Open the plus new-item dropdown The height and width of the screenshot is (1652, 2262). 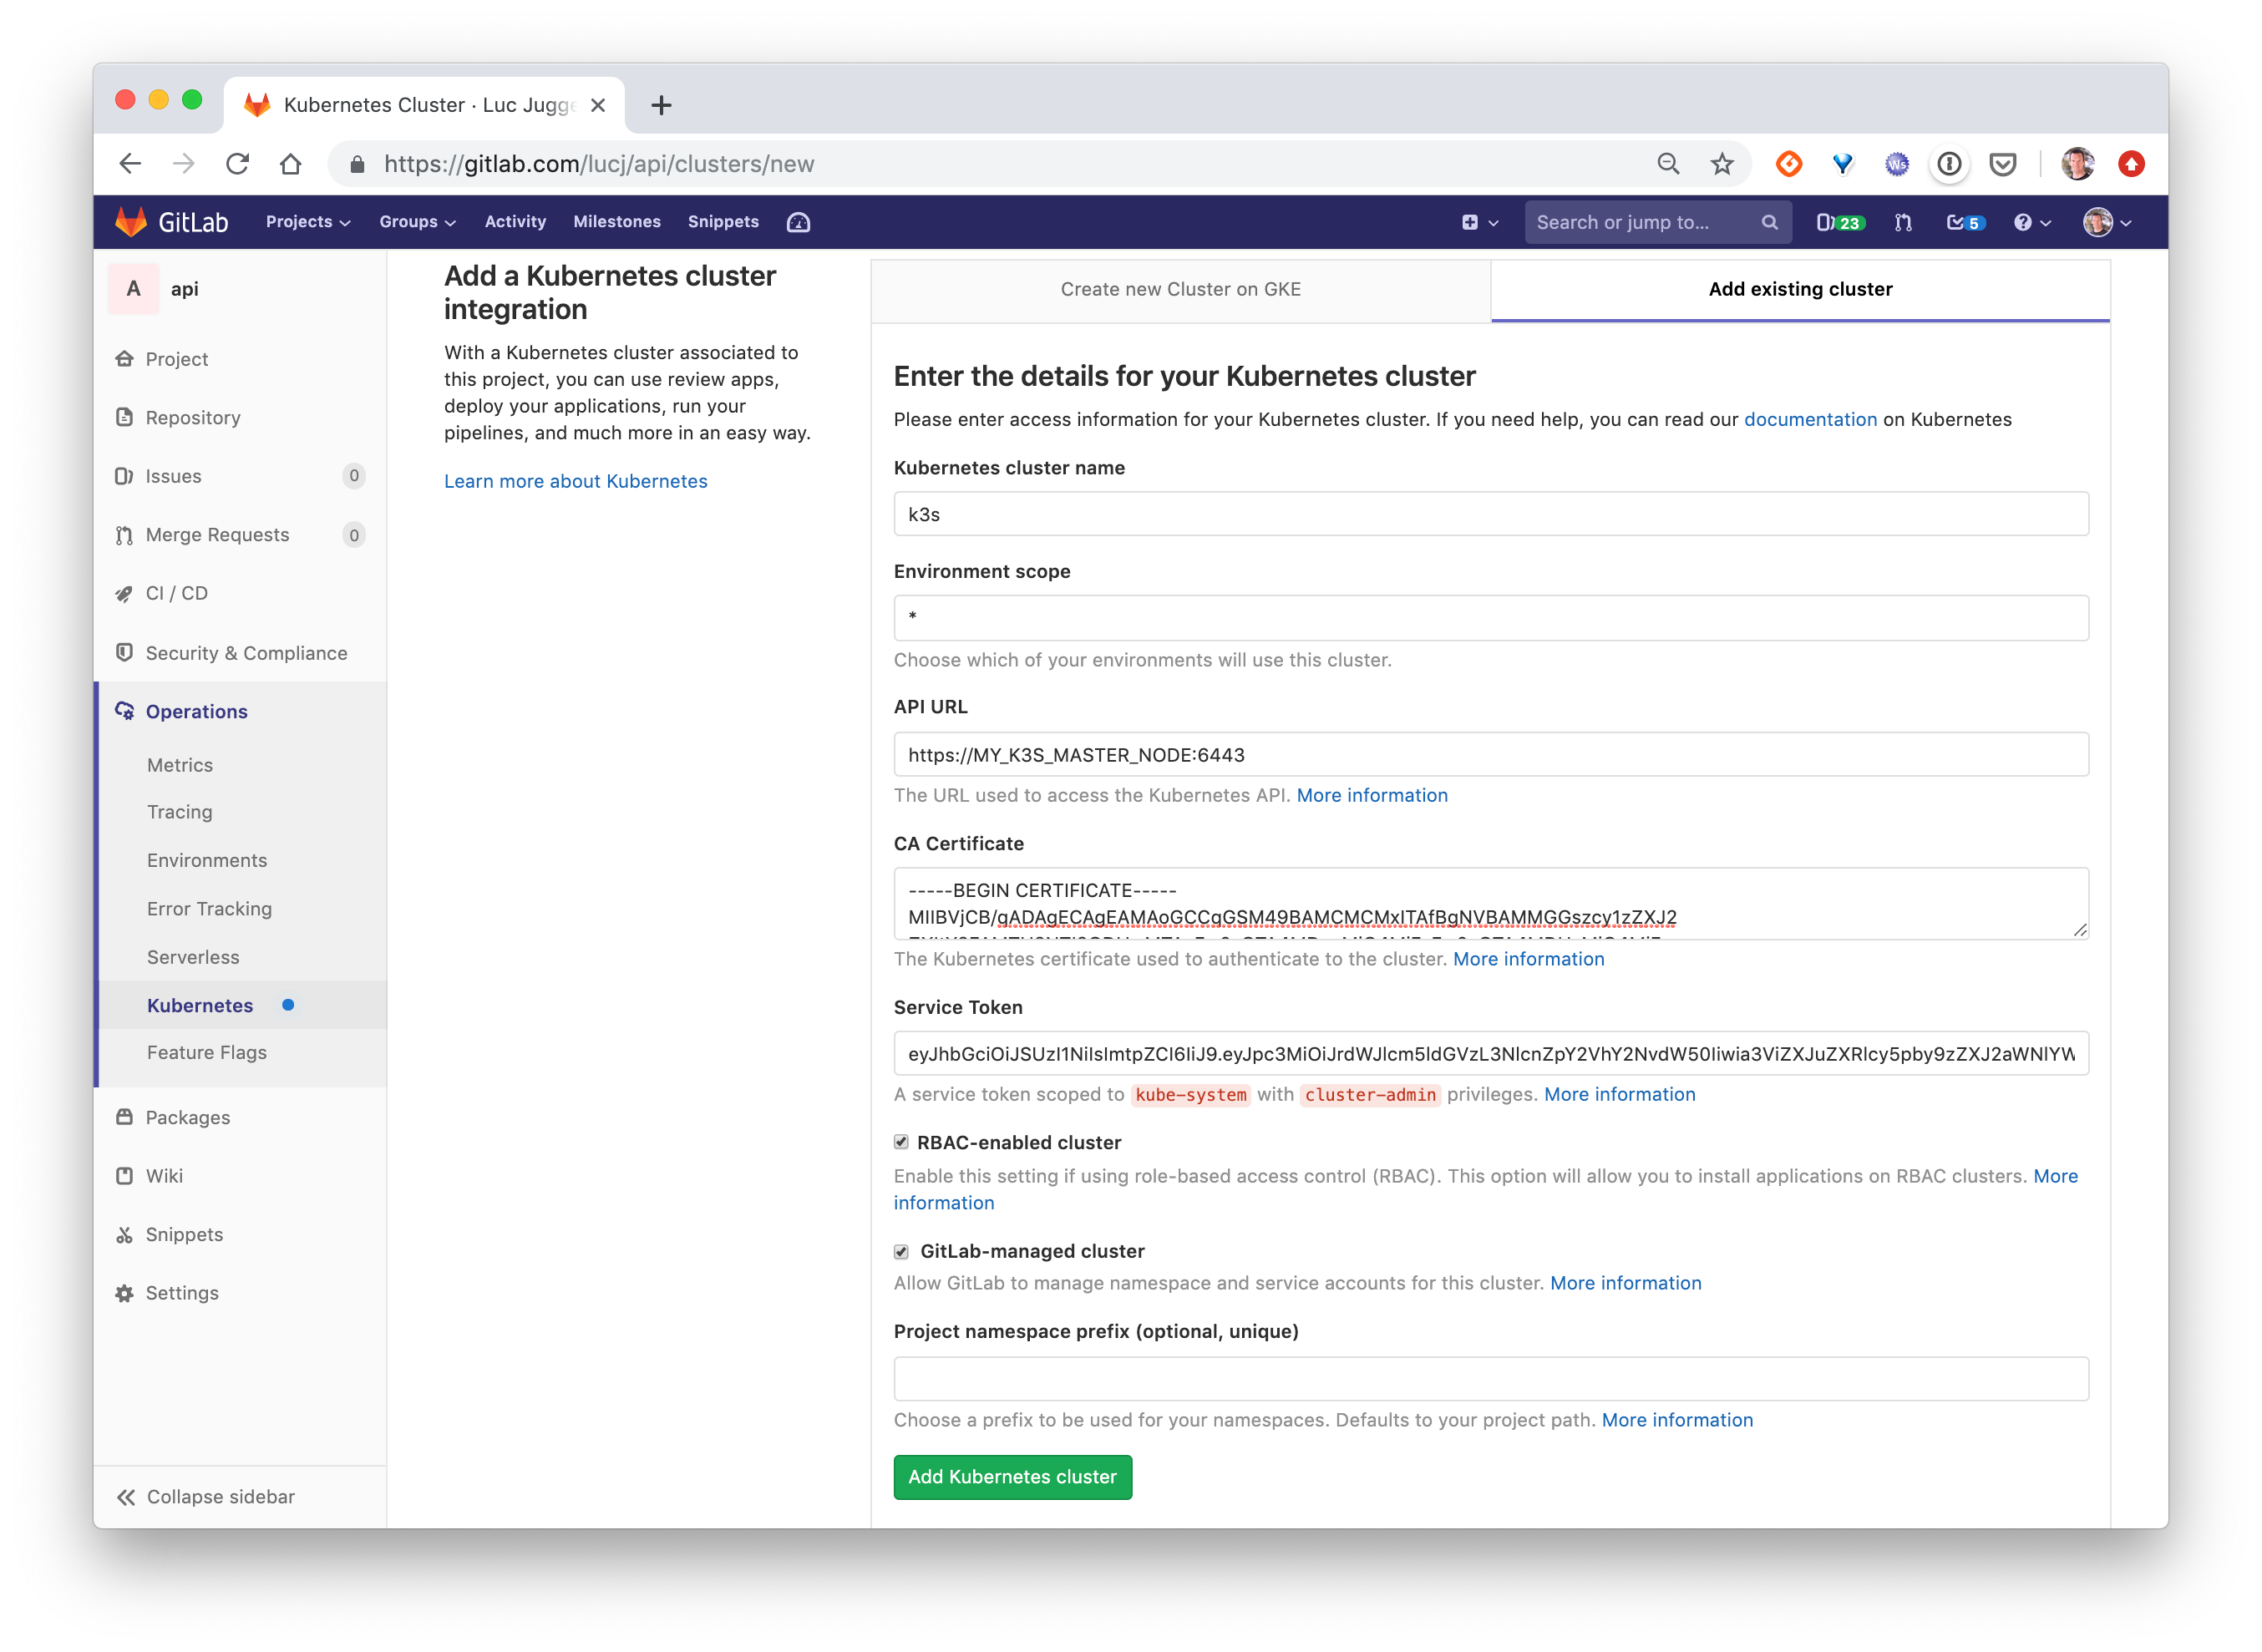pyautogui.click(x=1479, y=222)
